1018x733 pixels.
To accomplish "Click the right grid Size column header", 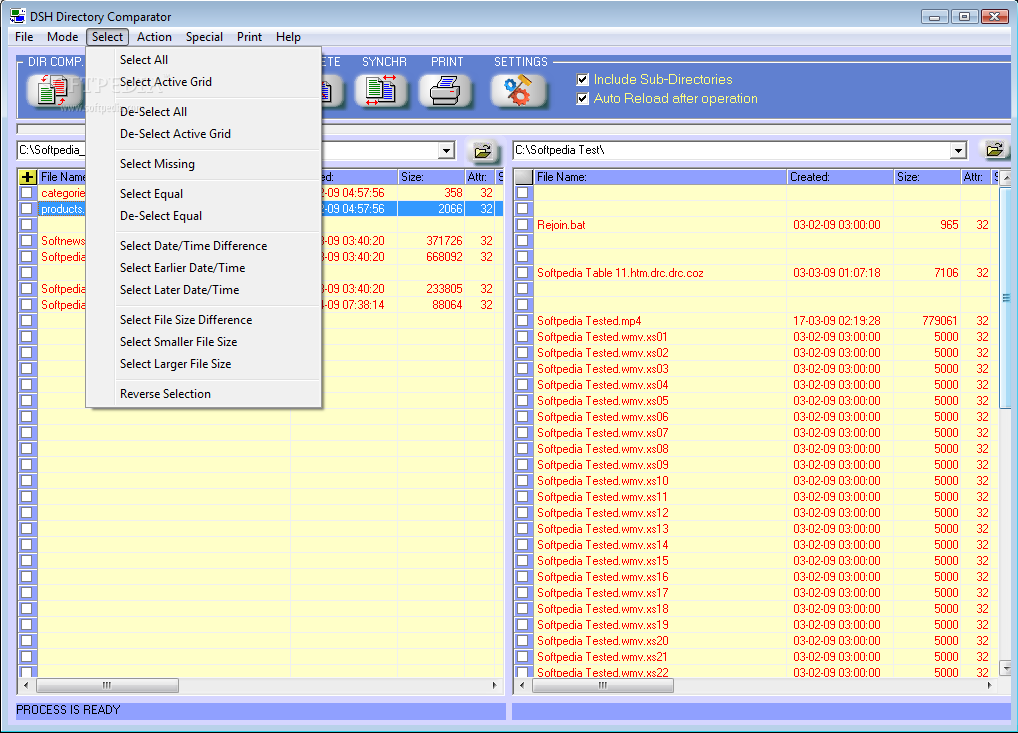I will (x=927, y=177).
